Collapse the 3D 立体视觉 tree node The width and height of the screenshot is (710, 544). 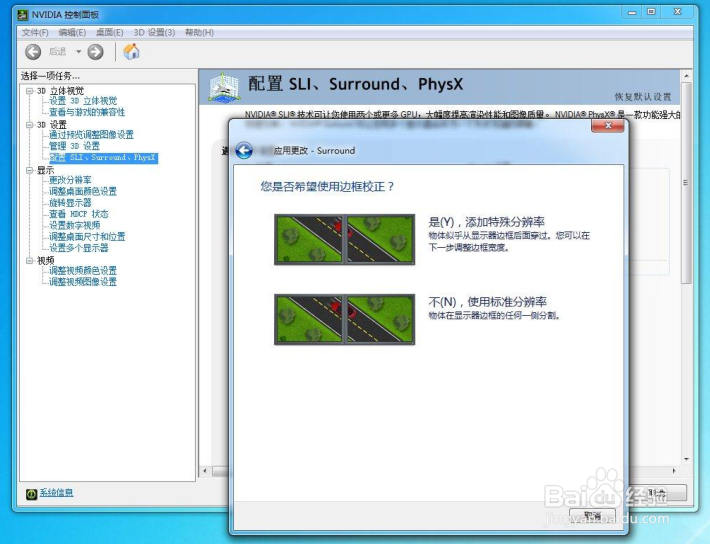29,91
